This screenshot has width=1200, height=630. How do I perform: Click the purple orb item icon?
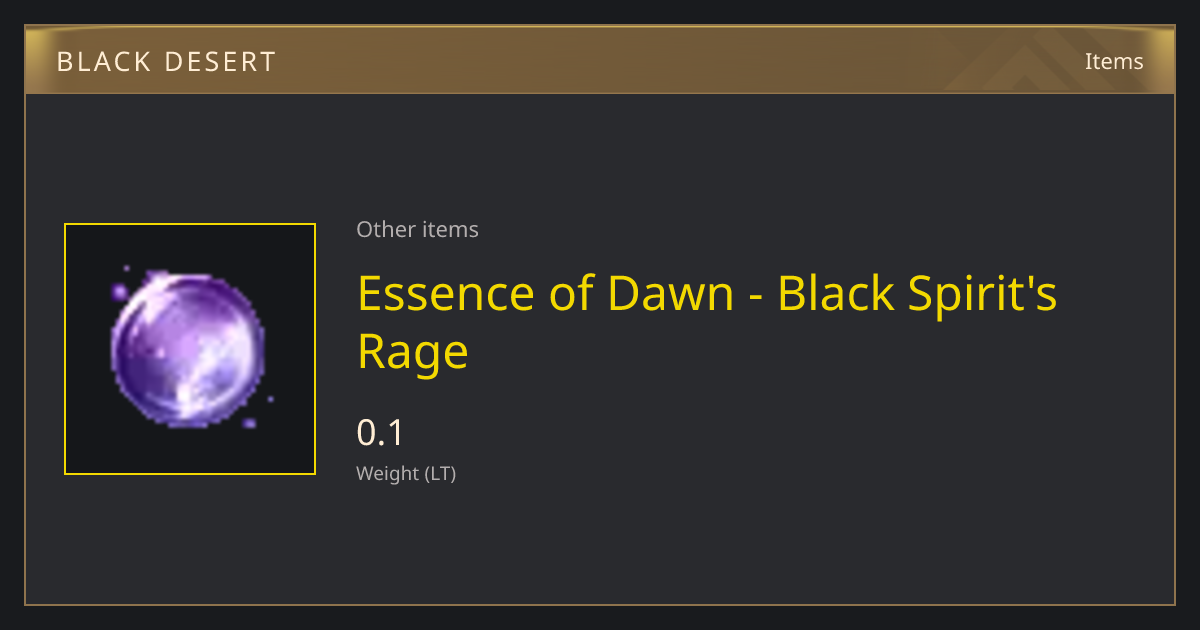tap(187, 349)
